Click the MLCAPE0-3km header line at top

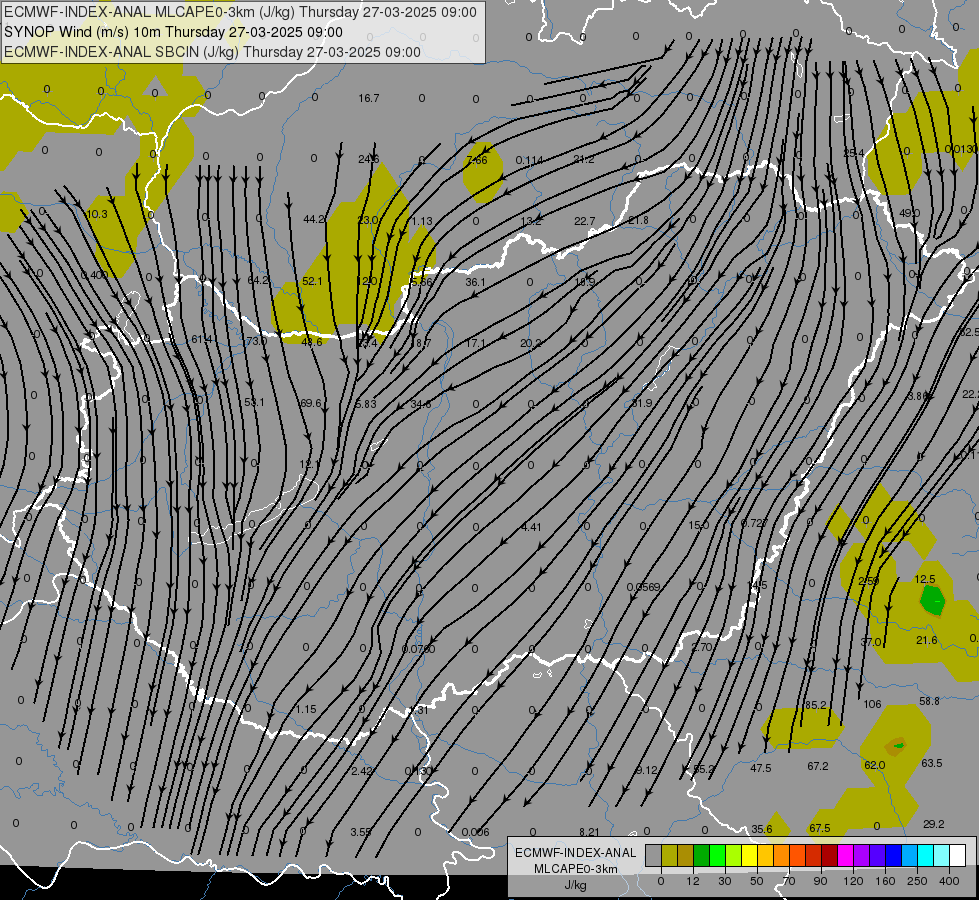tap(240, 12)
